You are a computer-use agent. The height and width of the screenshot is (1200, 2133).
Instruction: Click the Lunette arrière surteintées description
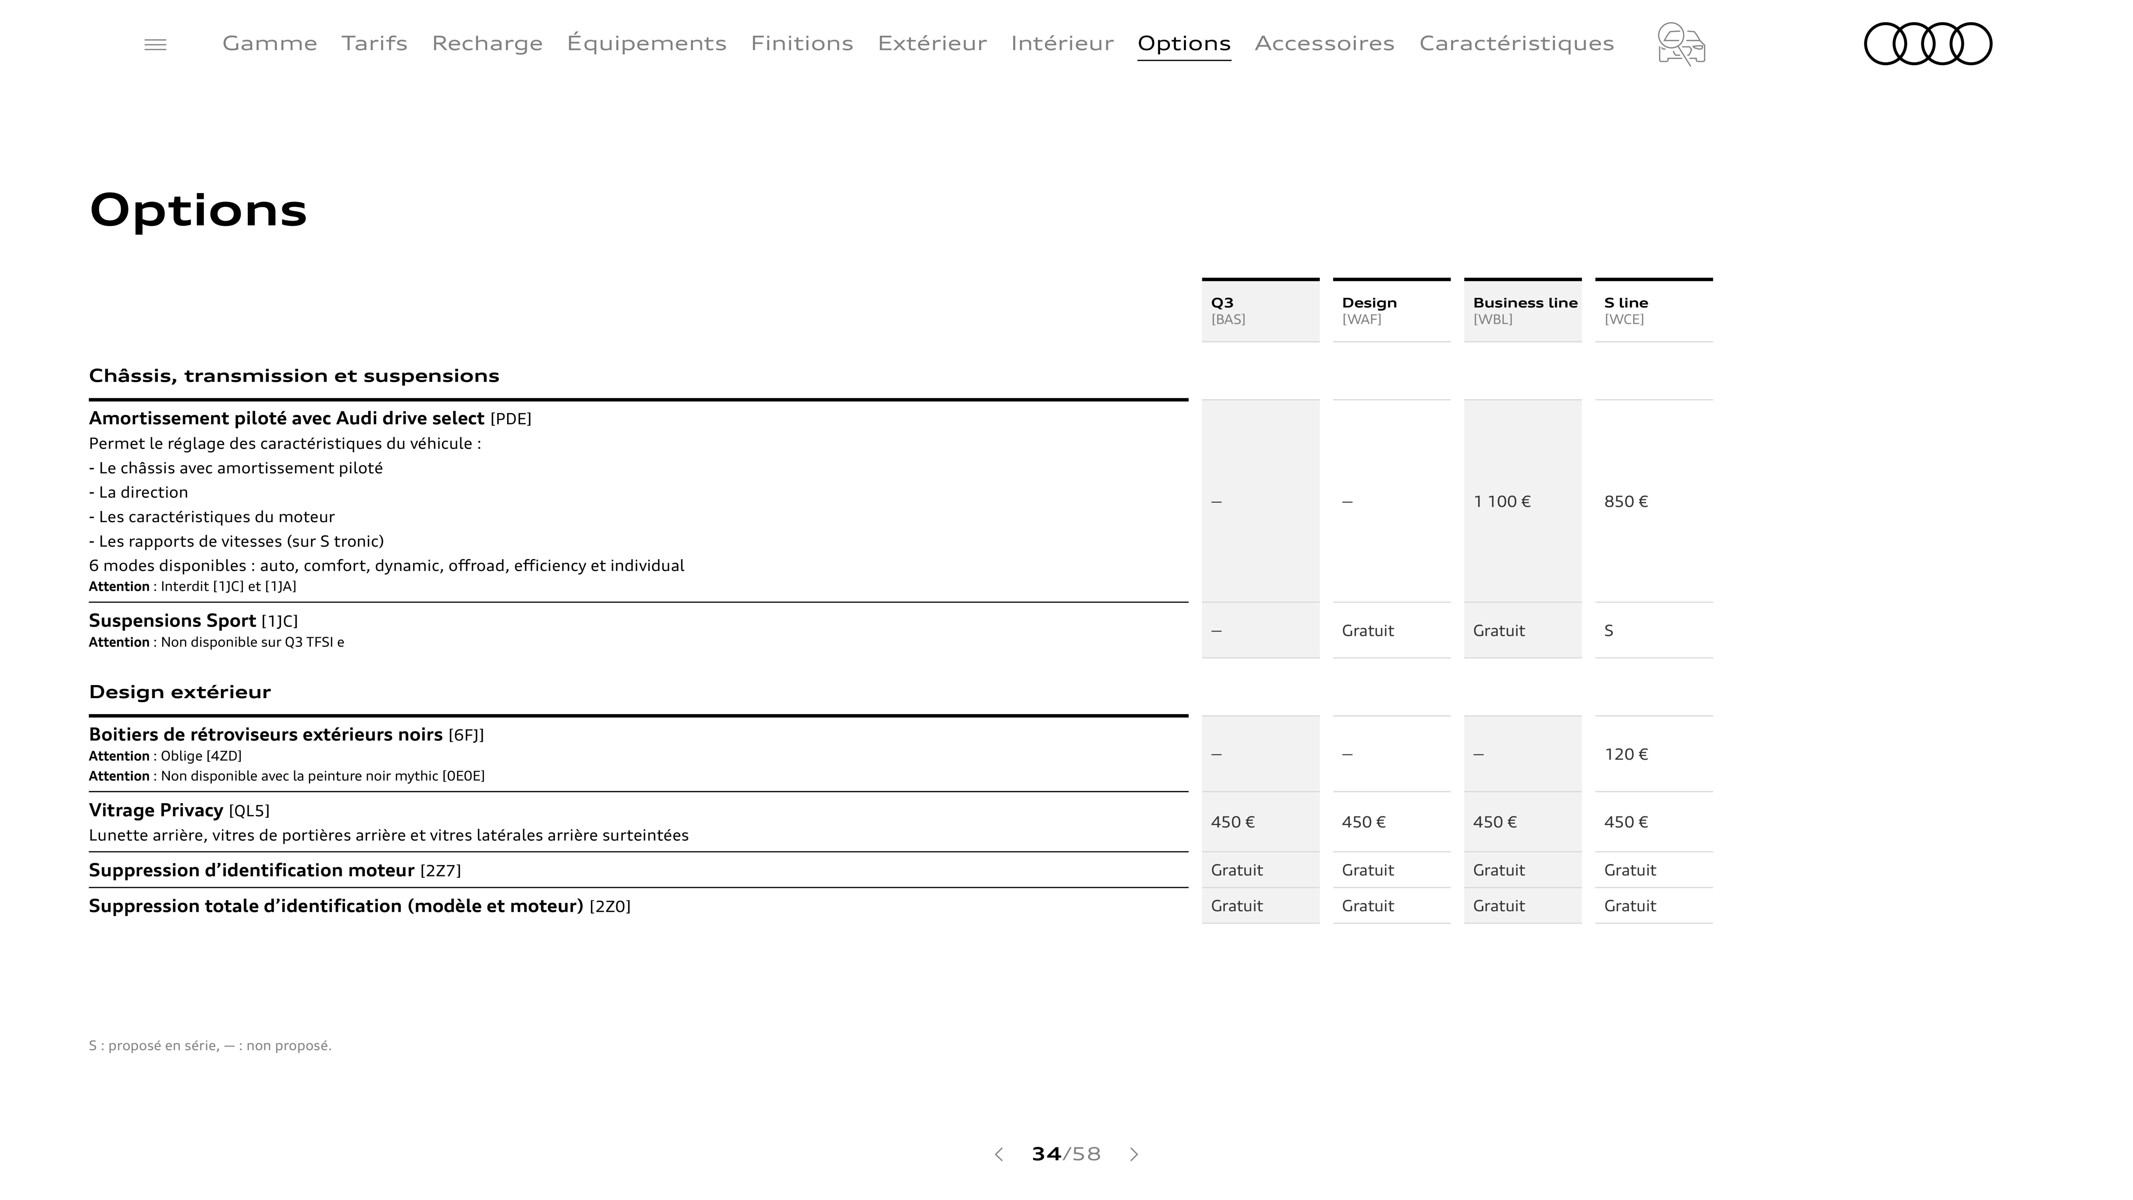389,836
